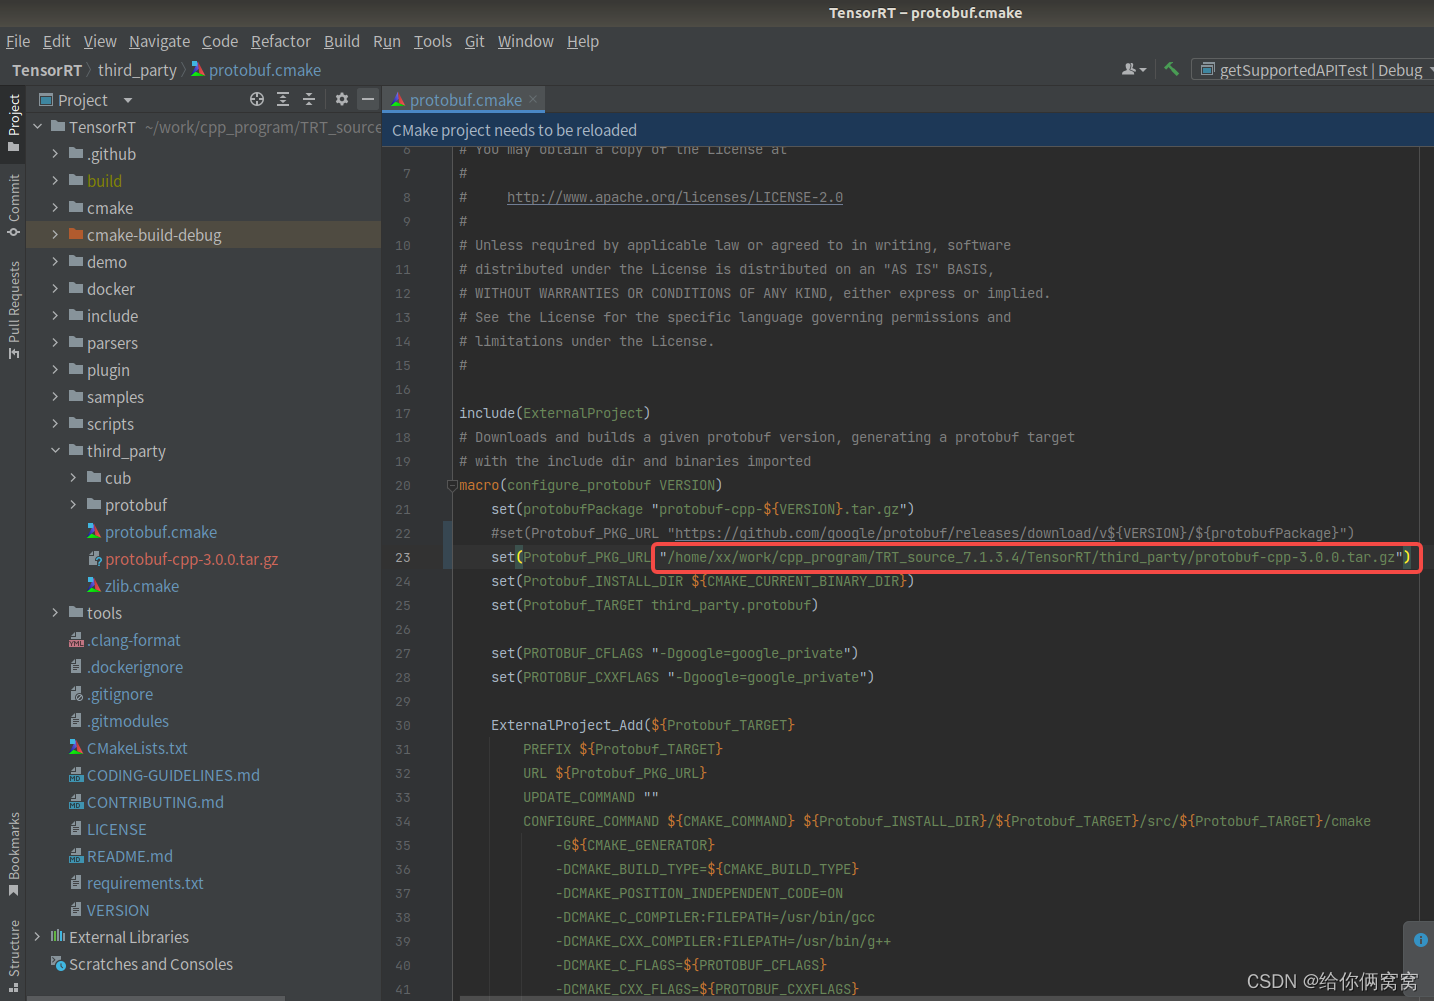Open the File menu

pos(18,41)
